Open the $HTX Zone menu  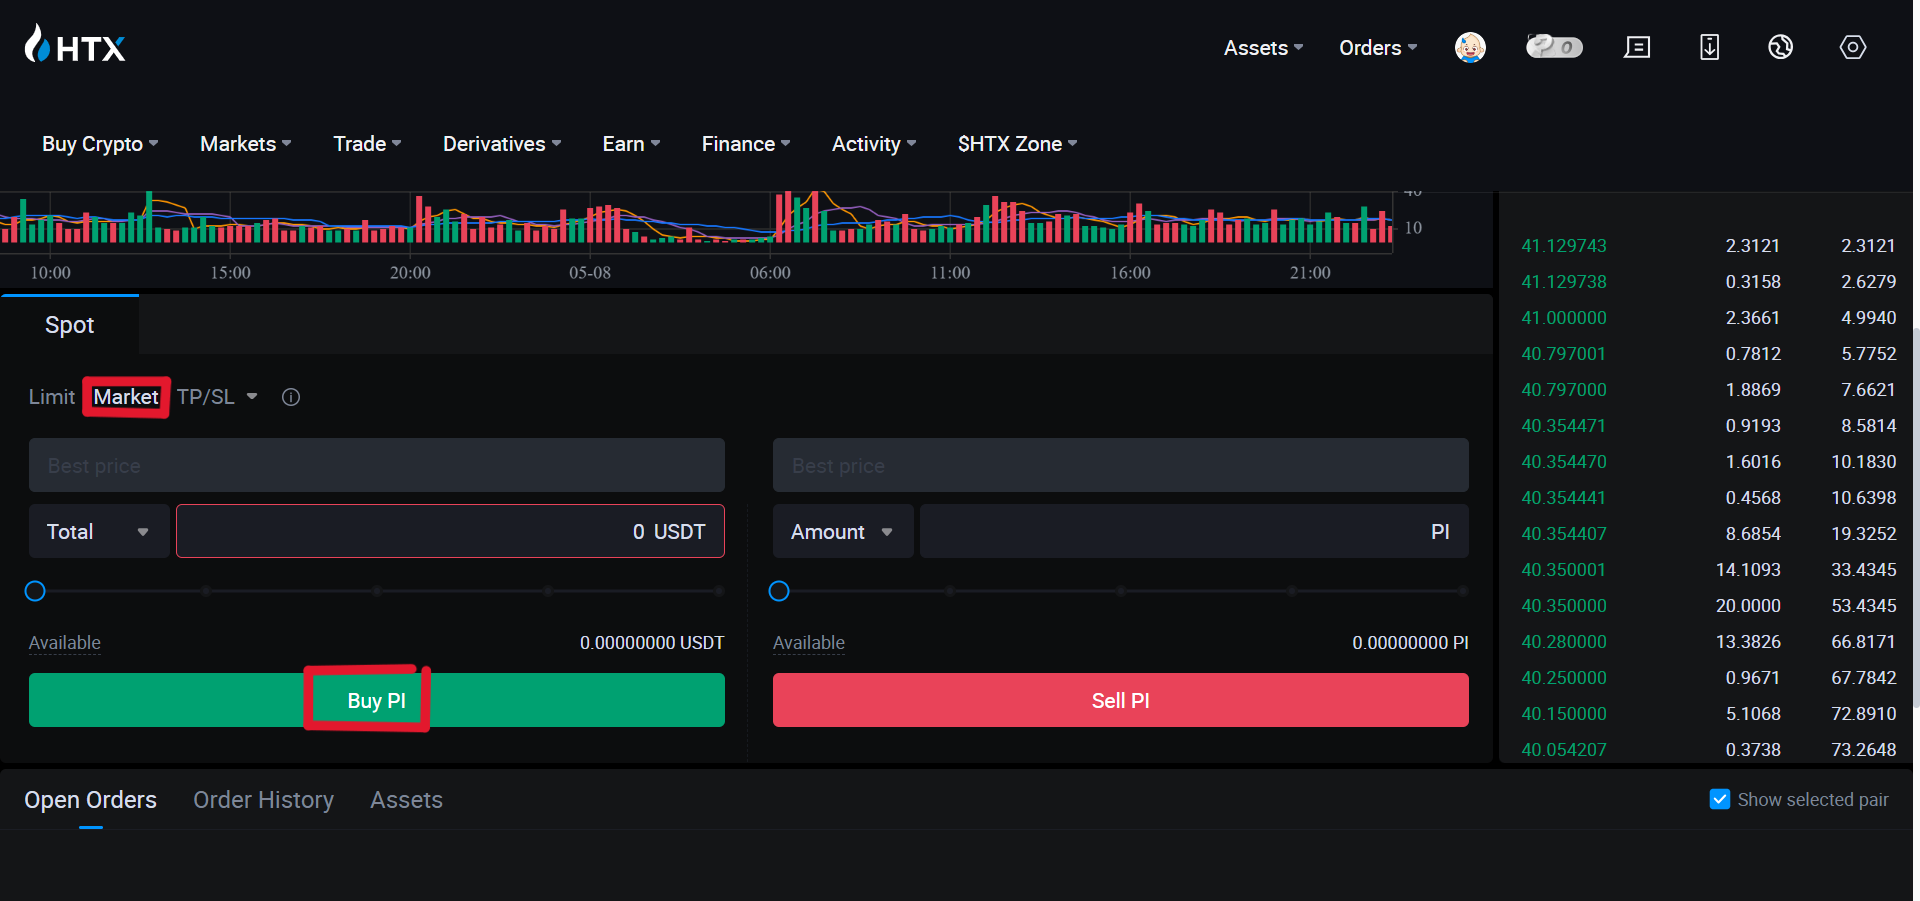1017,144
